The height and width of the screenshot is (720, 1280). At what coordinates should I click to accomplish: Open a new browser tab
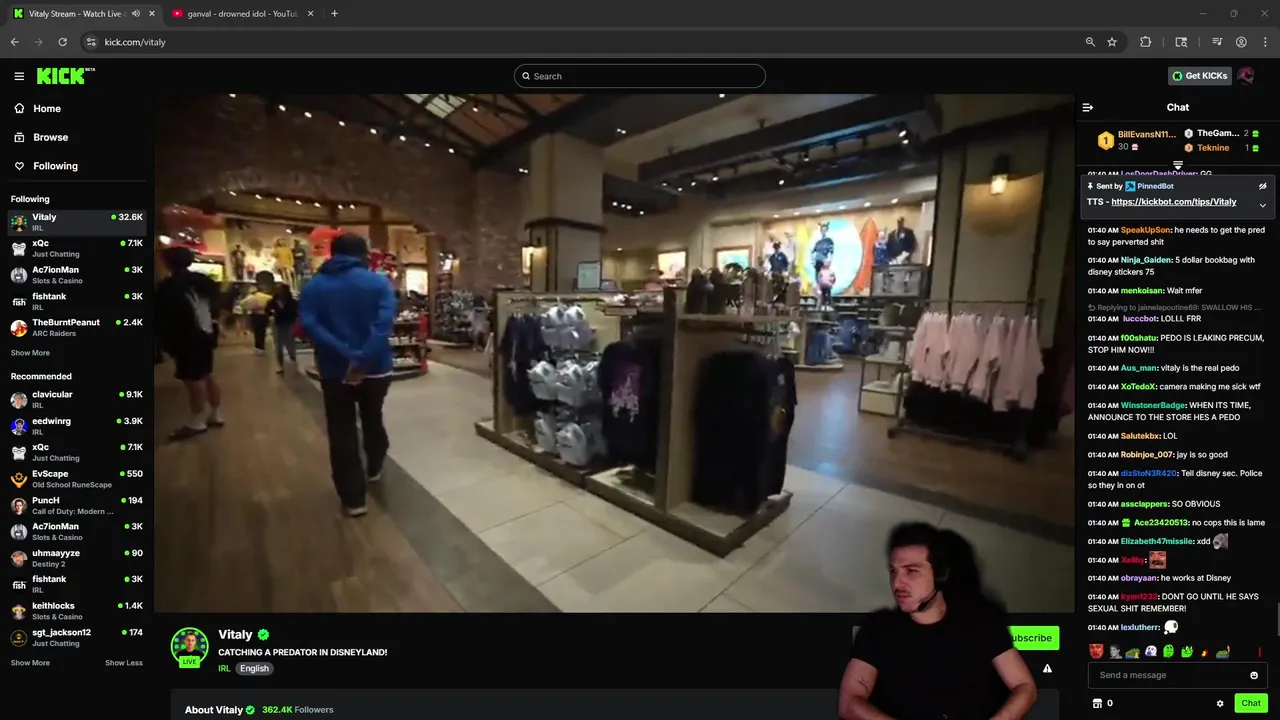coord(334,14)
